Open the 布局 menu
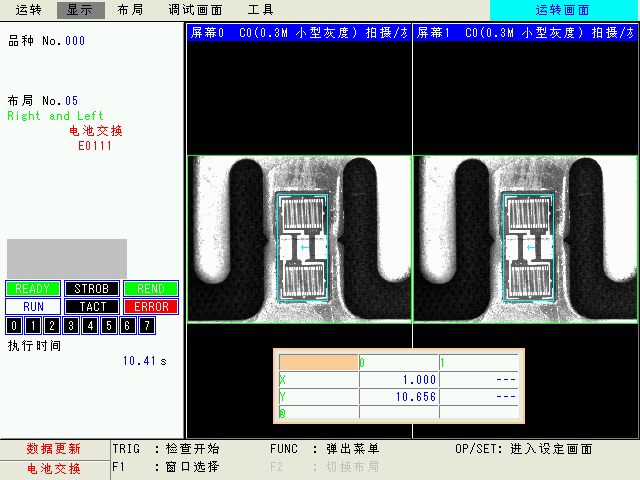 (130, 10)
